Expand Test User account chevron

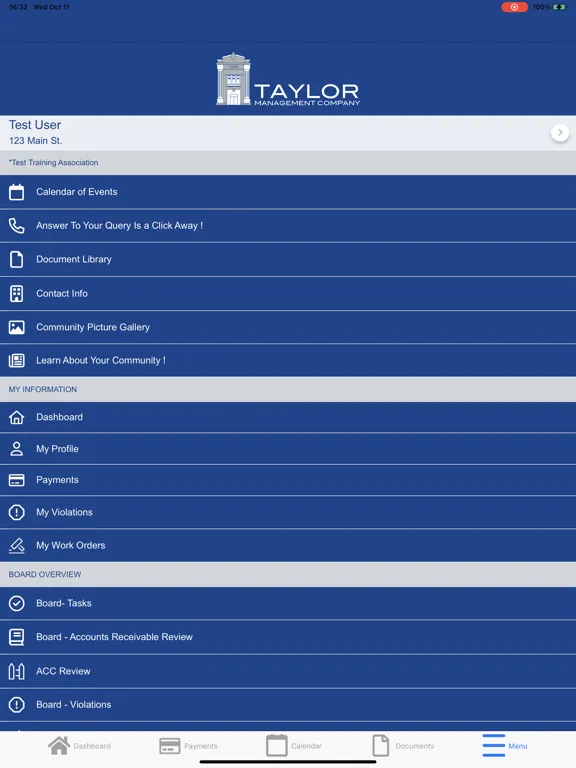coord(560,132)
